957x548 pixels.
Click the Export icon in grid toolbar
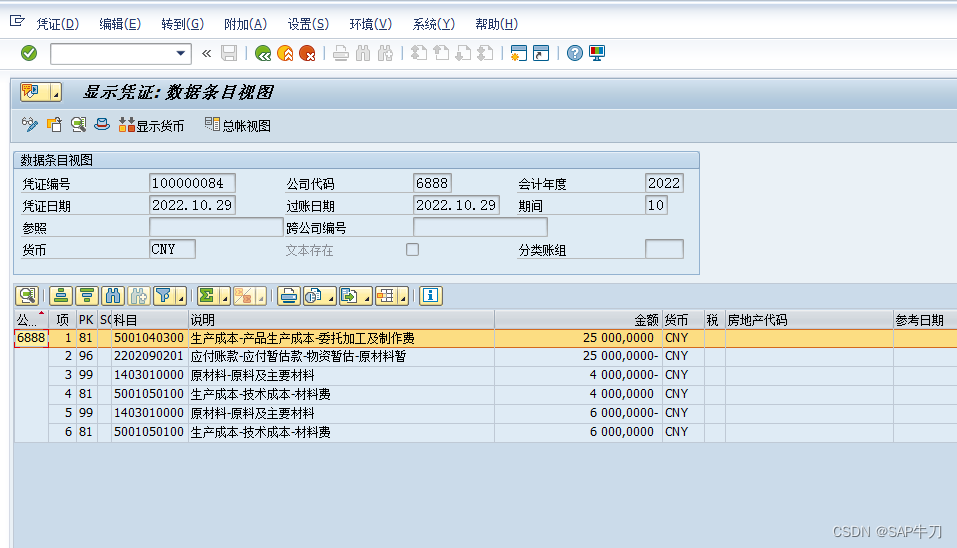click(x=350, y=296)
